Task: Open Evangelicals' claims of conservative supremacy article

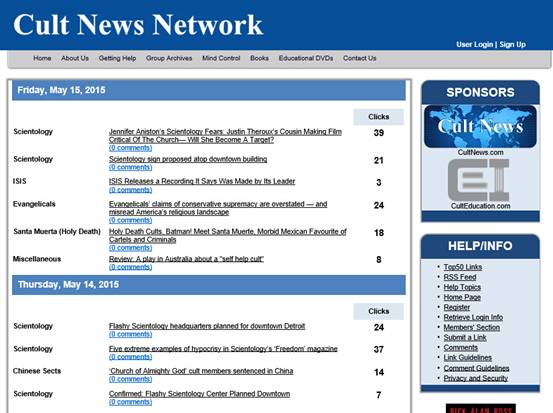Action: [218, 208]
